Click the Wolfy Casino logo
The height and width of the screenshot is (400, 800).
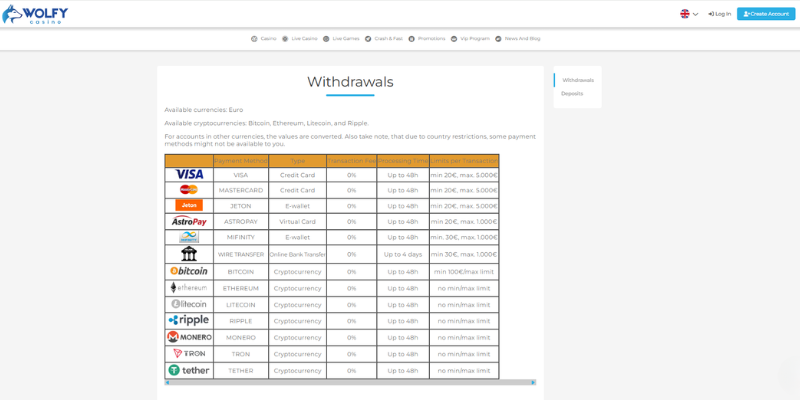pyautogui.click(x=35, y=14)
